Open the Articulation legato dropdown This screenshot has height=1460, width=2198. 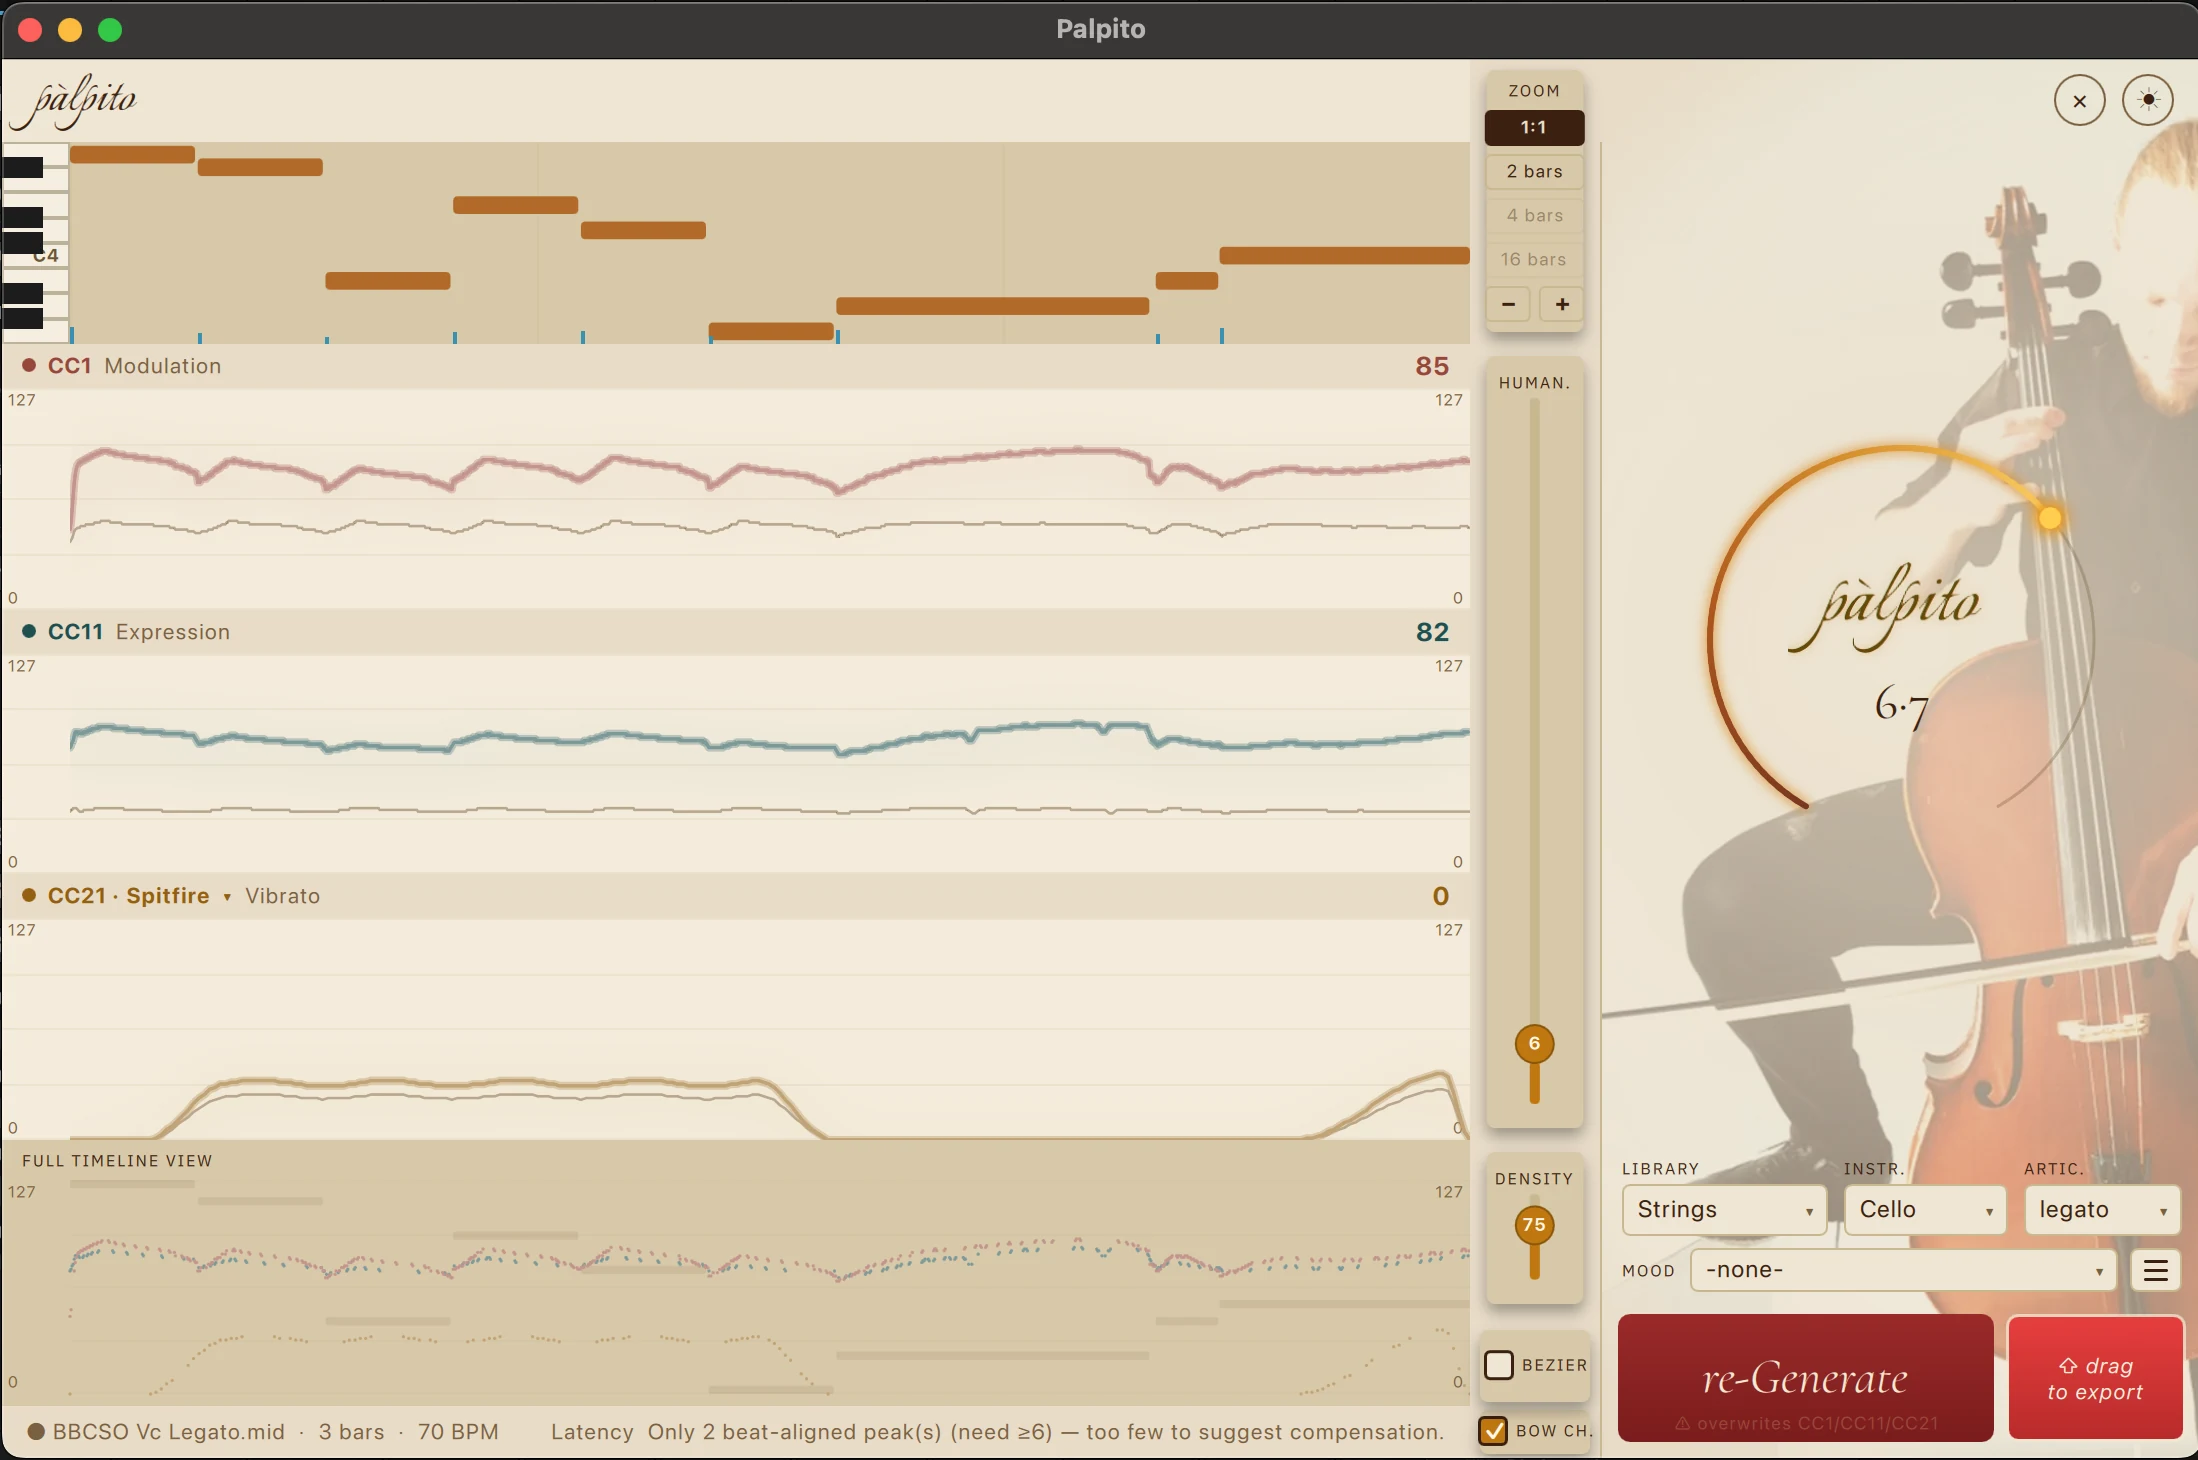[x=2102, y=1210]
